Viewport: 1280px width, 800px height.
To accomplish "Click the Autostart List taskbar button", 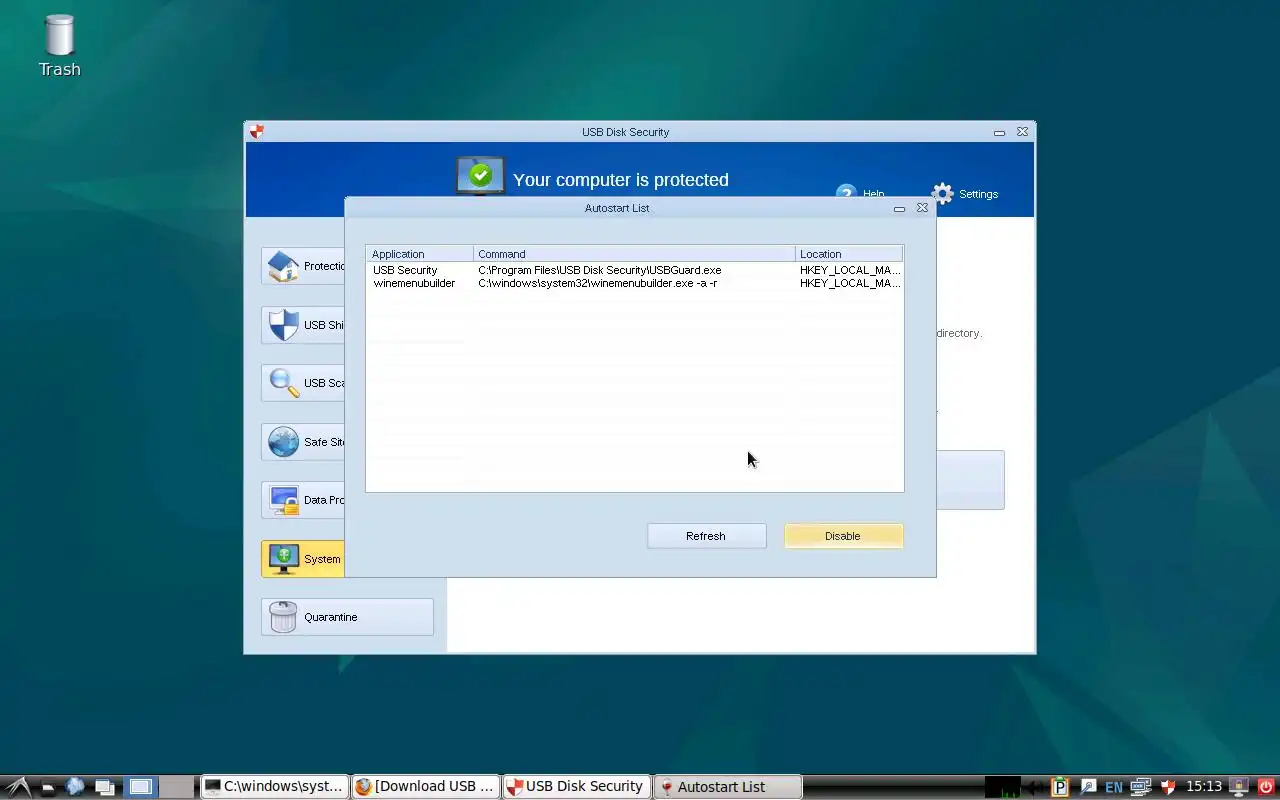I will [728, 787].
